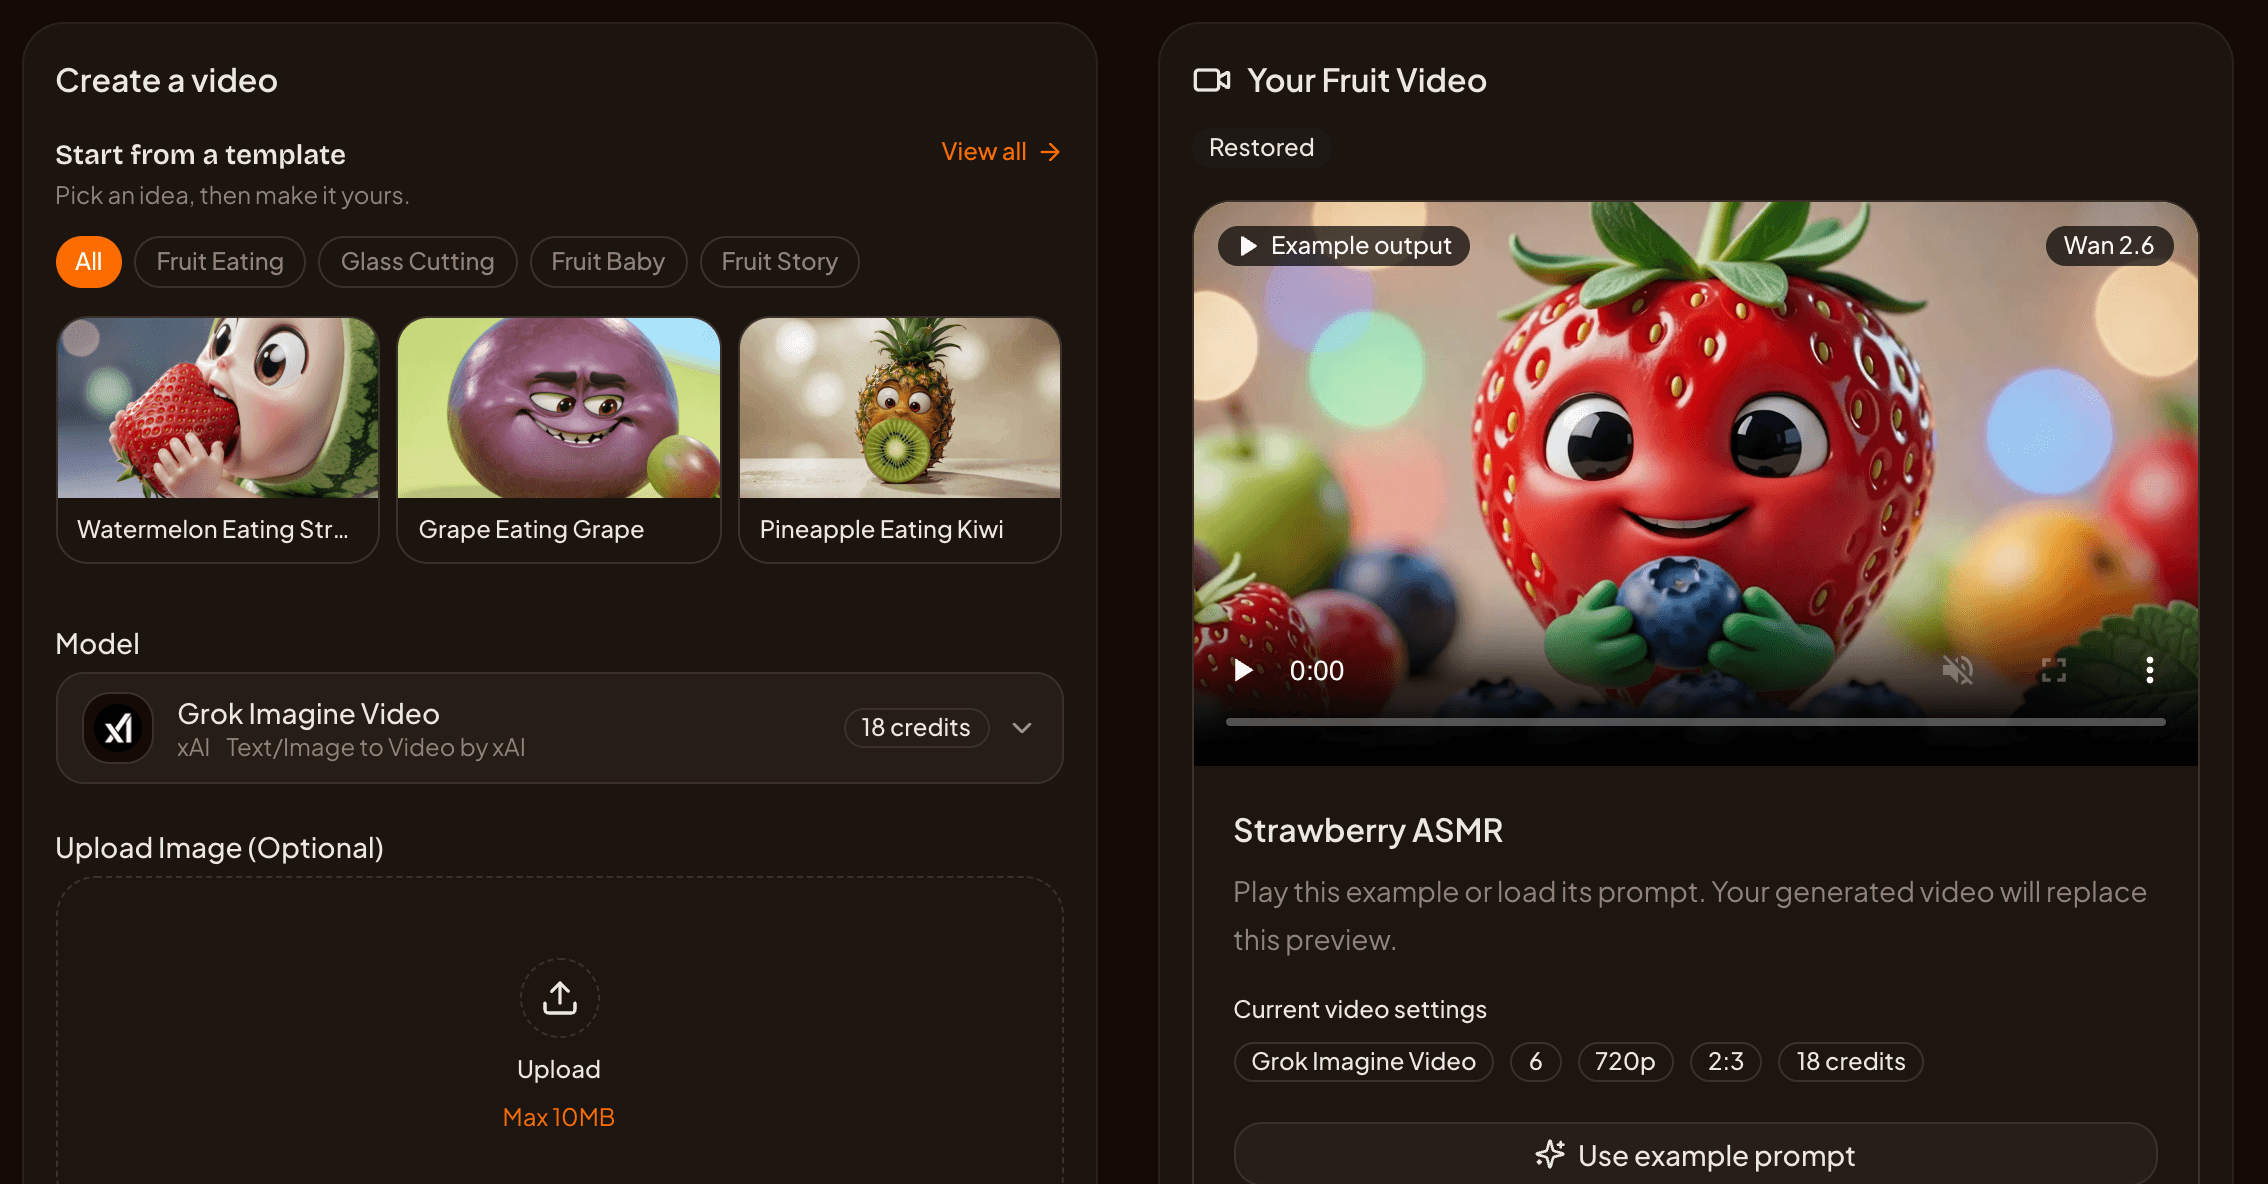2268x1184 pixels.
Task: Click the Grok Imagine Video settings chip
Action: 1363,1062
